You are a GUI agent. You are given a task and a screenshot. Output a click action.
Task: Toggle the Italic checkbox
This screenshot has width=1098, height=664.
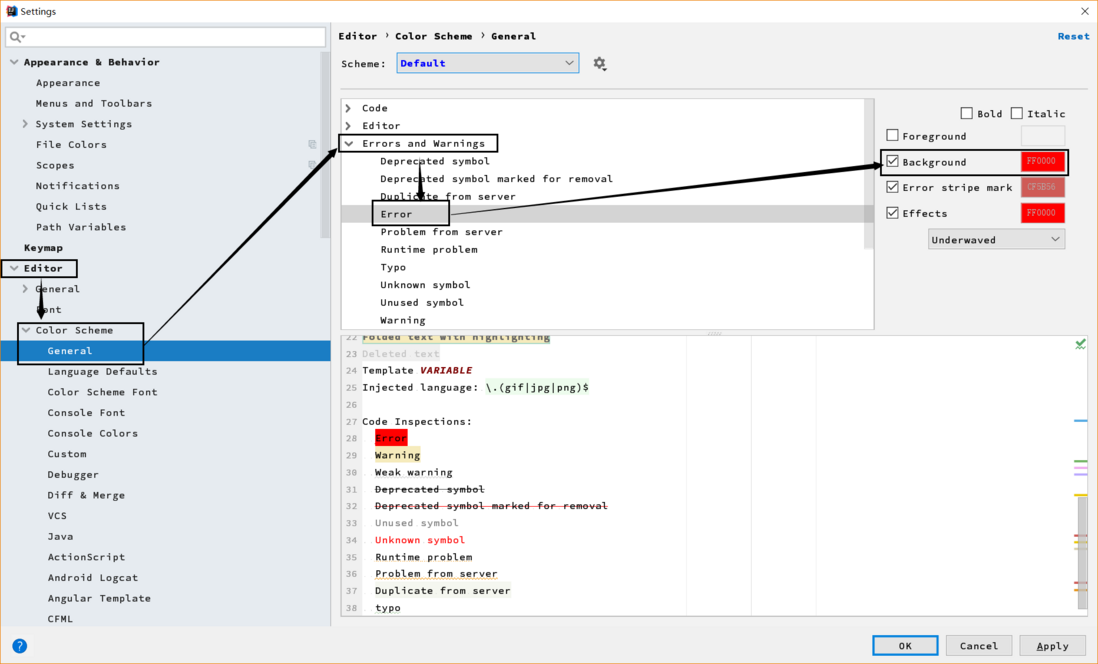(1017, 113)
